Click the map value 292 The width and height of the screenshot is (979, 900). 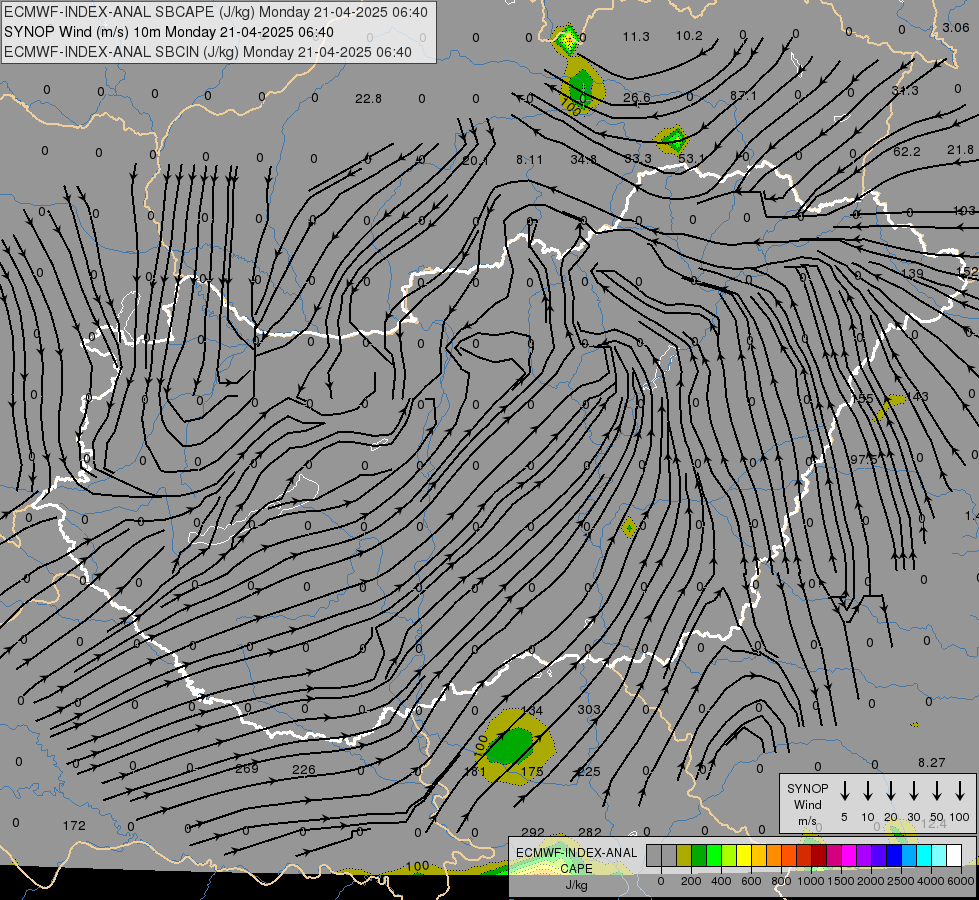point(533,833)
